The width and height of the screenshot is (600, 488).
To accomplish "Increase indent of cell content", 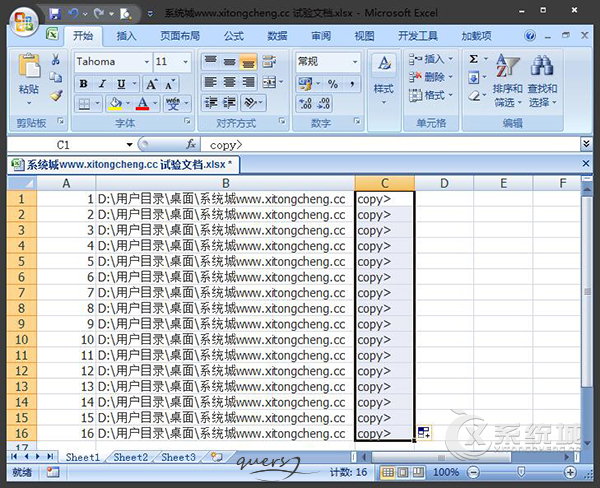I will click(230, 103).
